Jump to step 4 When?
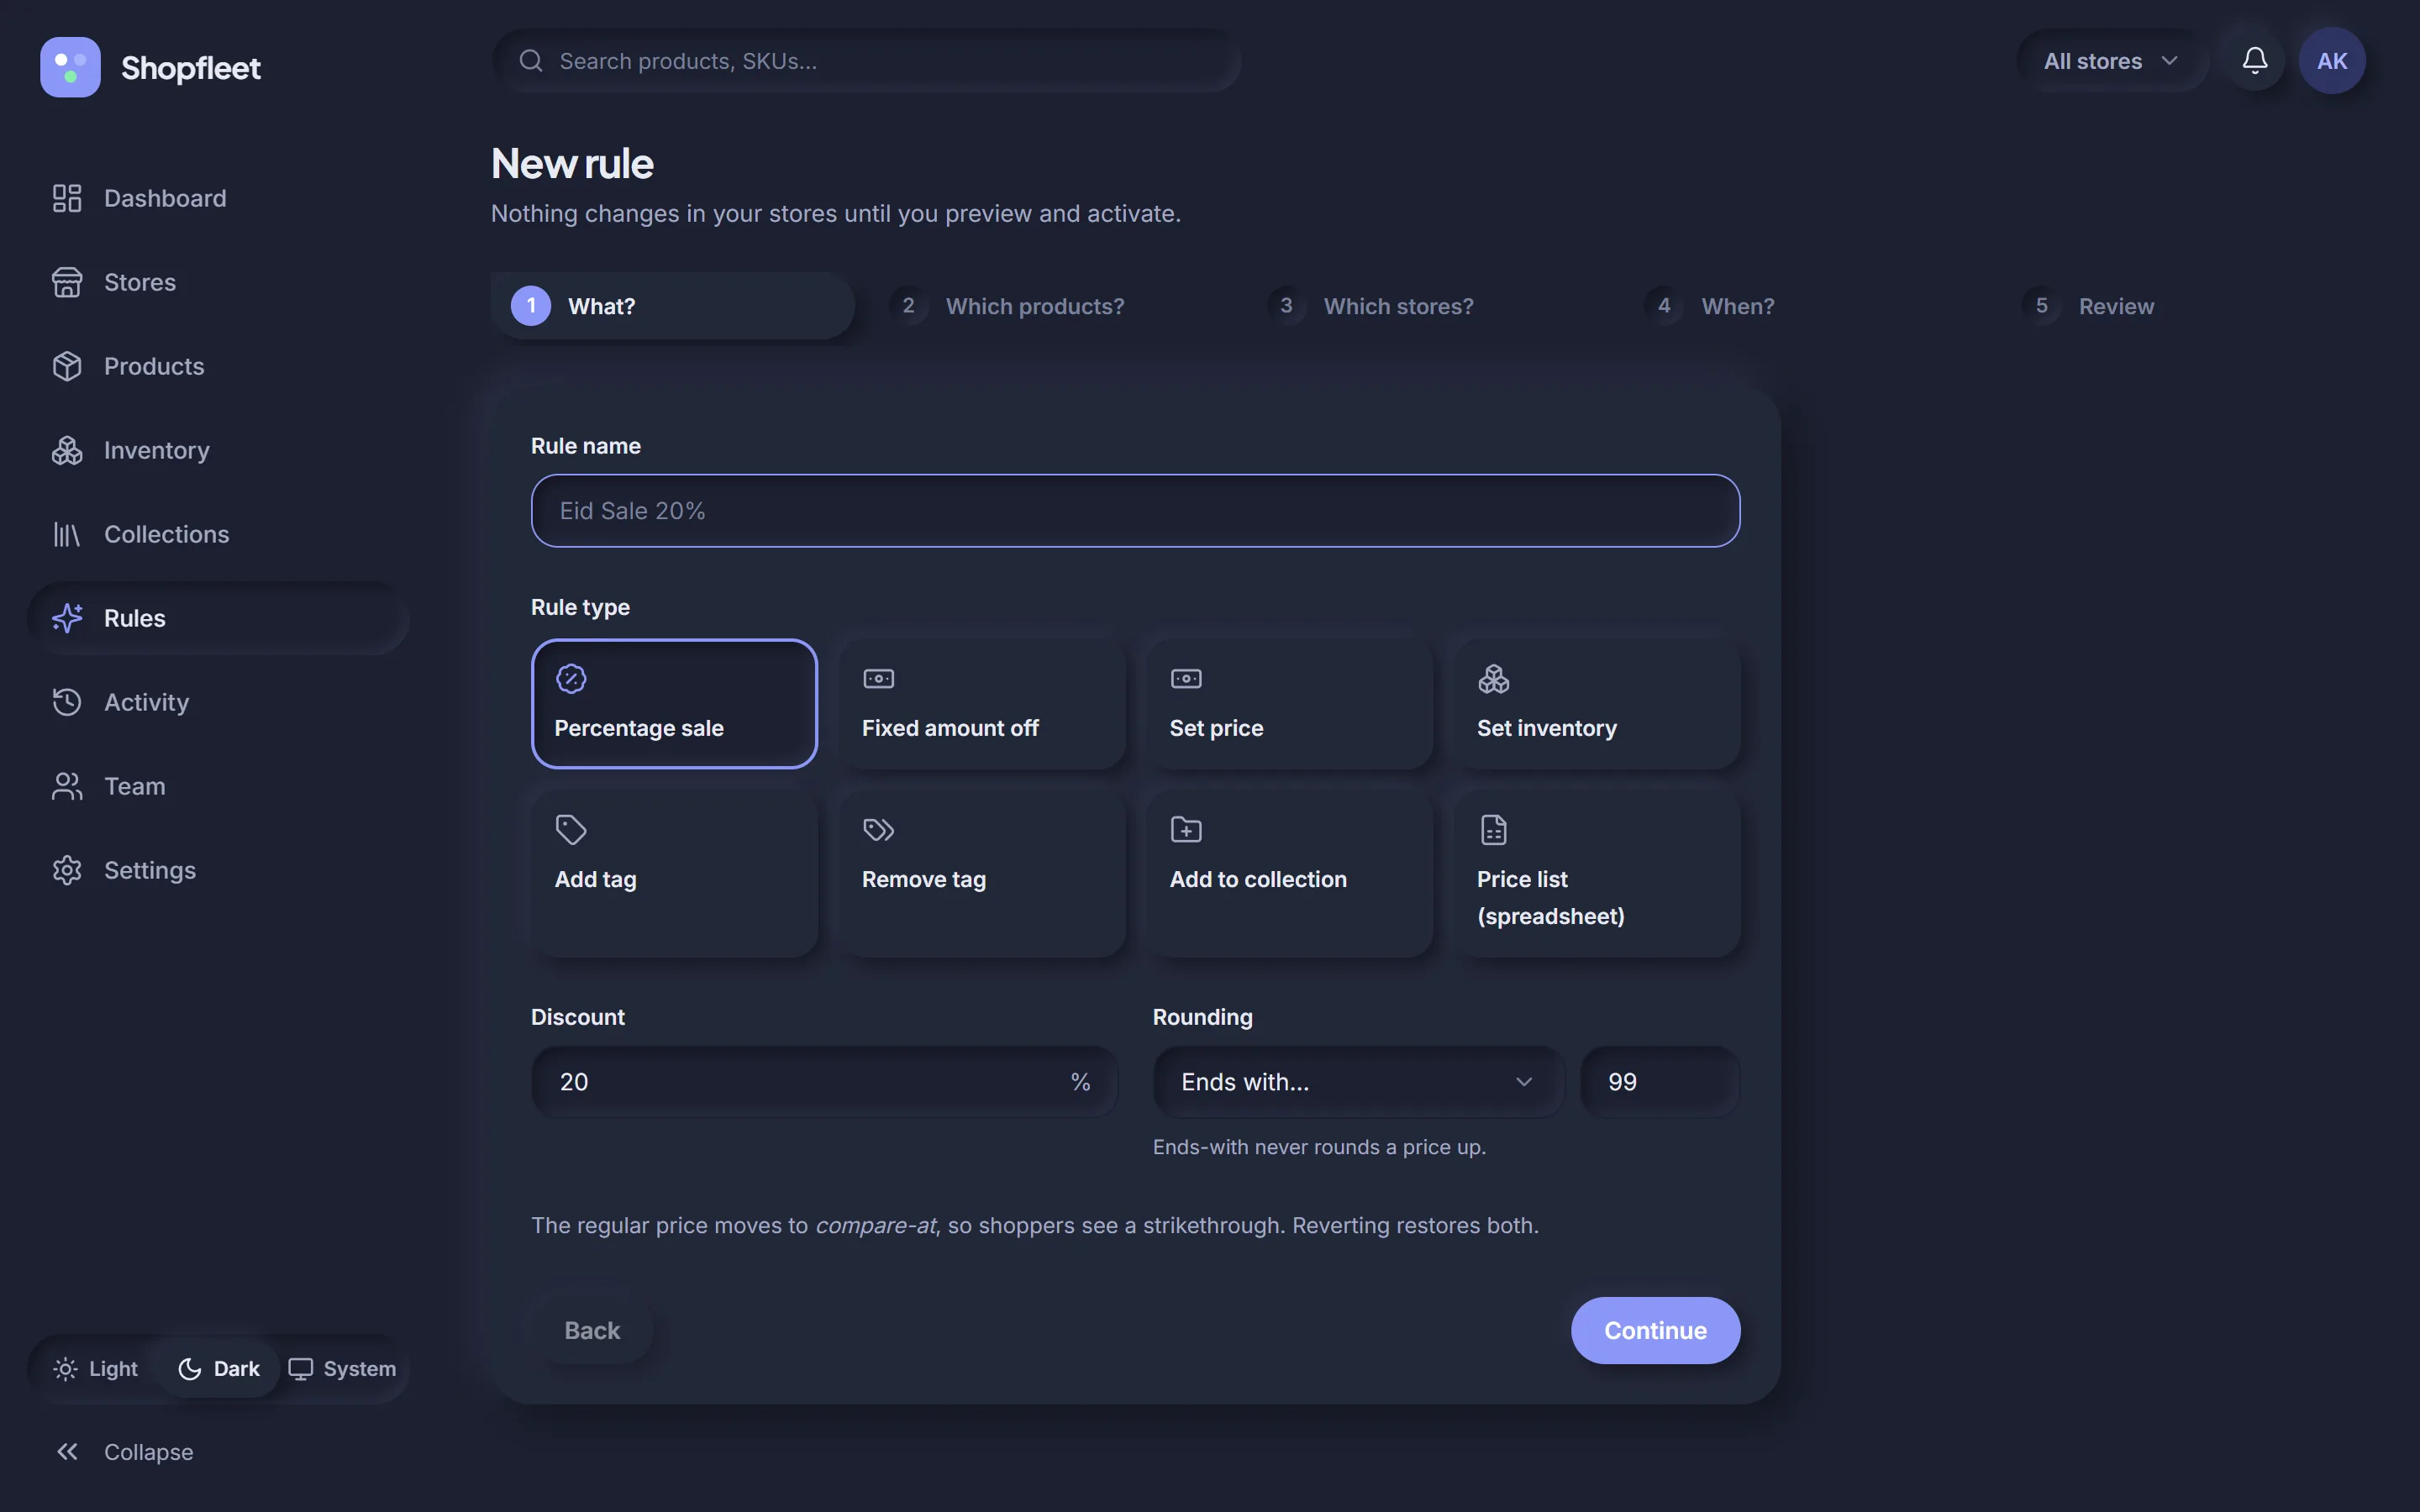This screenshot has width=2420, height=1512. 1806,306
